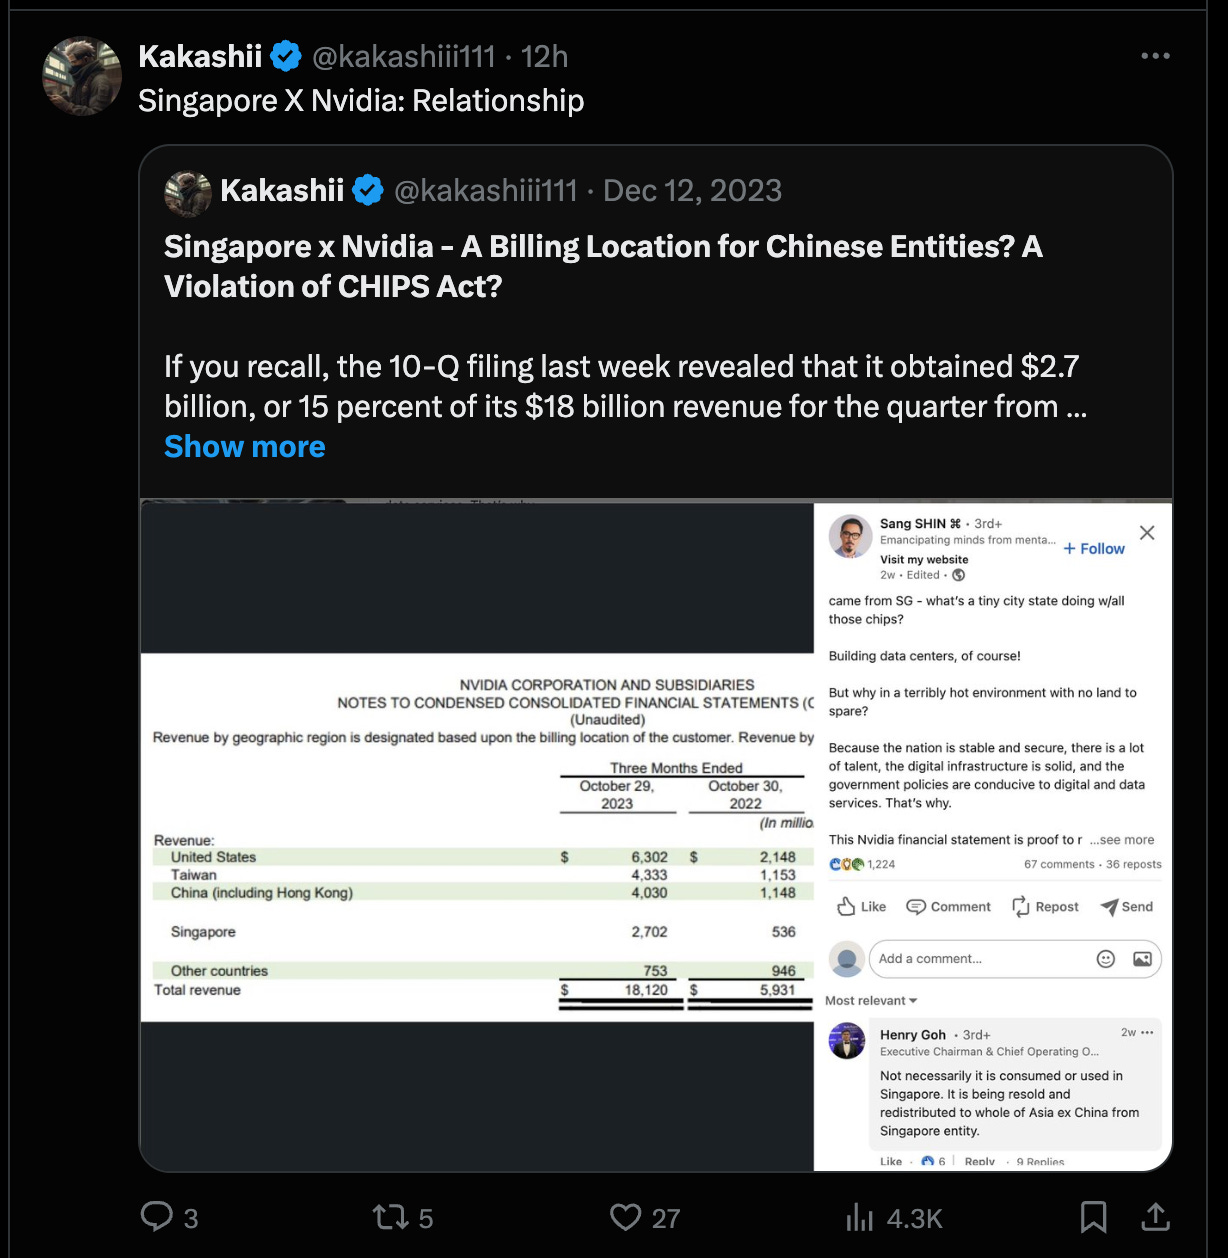This screenshot has width=1228, height=1258.
Task: Open Kakashii's profile avatar on main tweet
Action: [82, 76]
